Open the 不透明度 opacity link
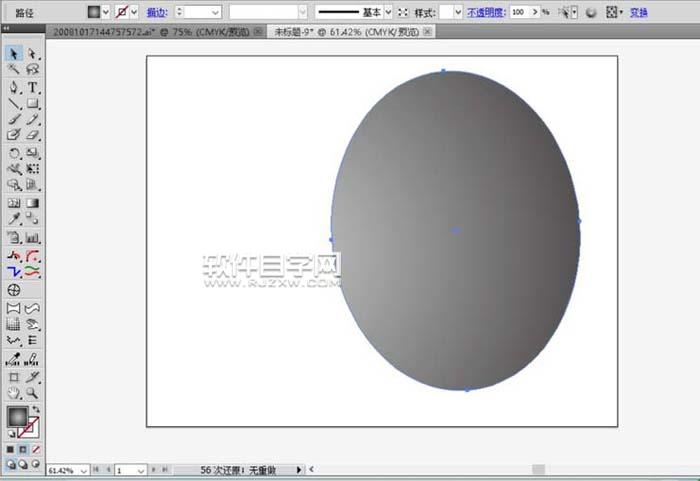 pos(486,13)
